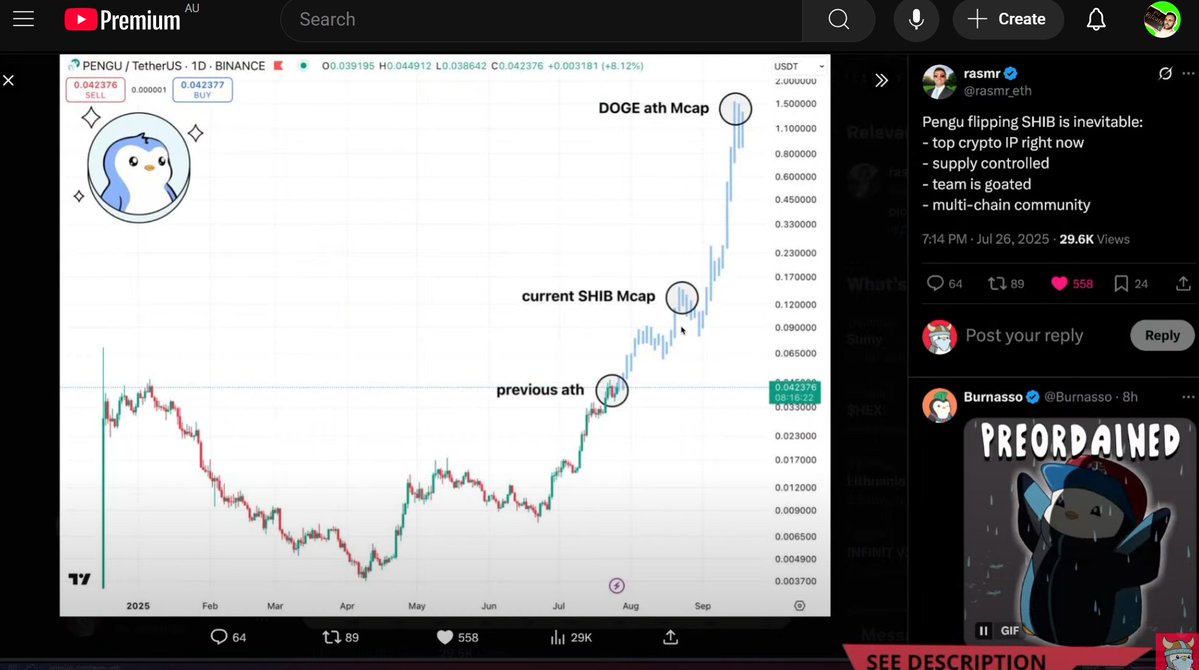This screenshot has height=670, width=1199.
Task: Open chart settings gear at axis corner
Action: 800,606
